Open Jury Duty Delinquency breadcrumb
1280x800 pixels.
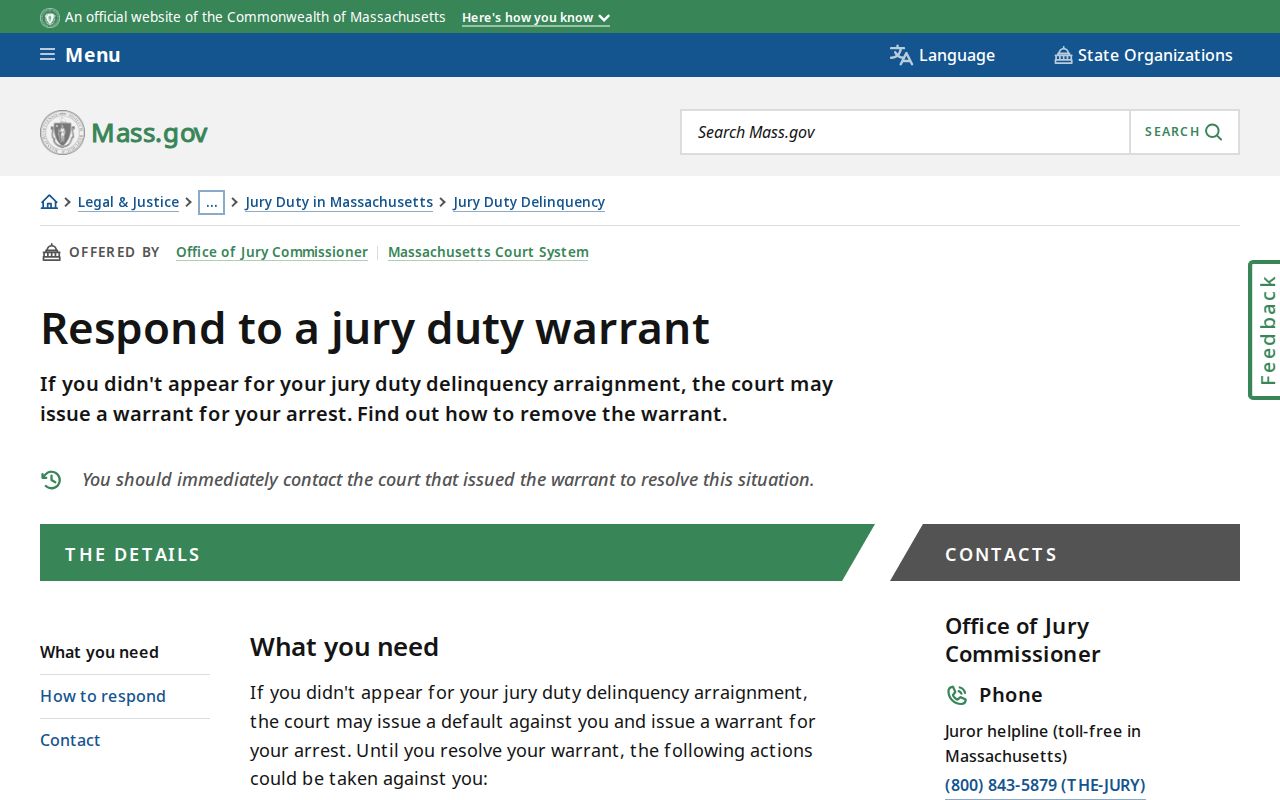click(x=529, y=202)
